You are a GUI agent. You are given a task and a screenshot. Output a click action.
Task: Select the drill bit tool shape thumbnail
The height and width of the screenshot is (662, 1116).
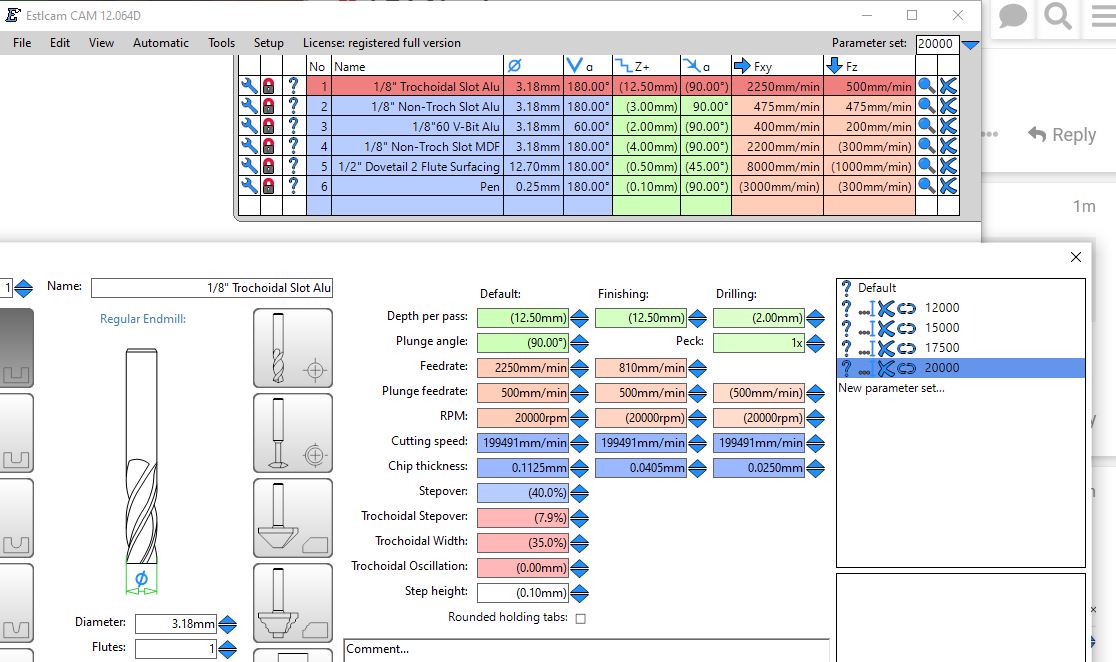tap(293, 348)
